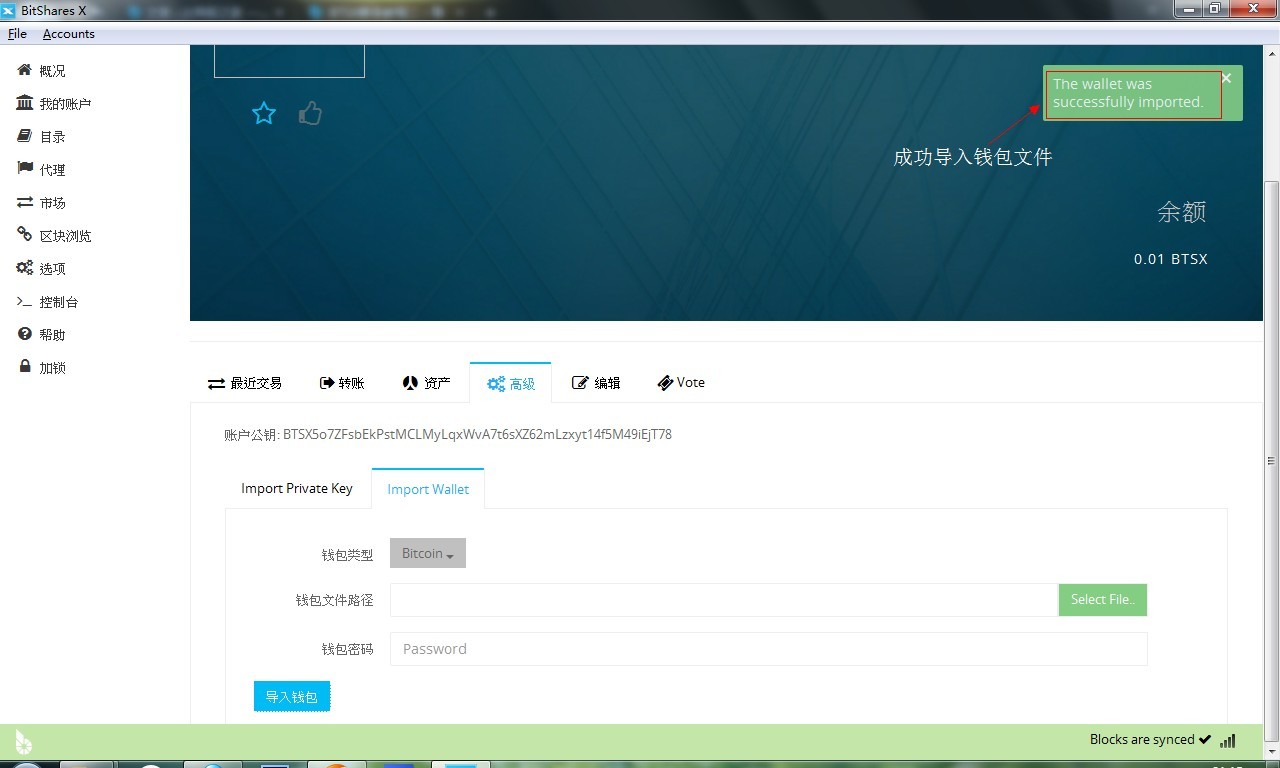Switch to 最近交易 tab

coord(245,383)
